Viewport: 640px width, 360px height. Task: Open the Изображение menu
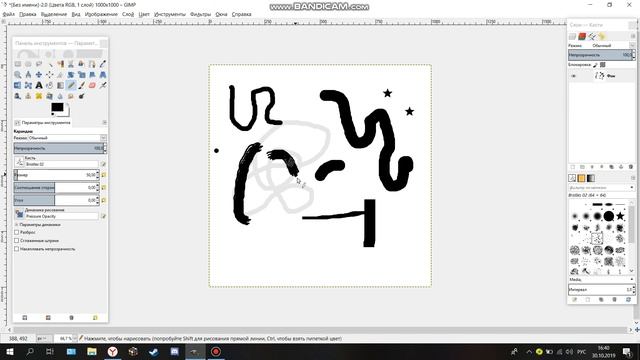(101, 14)
